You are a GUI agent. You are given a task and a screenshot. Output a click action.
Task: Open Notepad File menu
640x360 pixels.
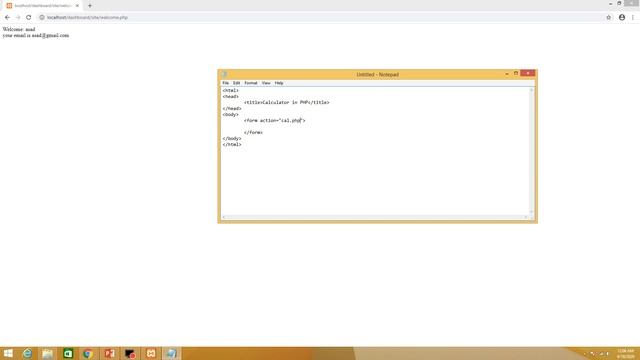(x=225, y=83)
